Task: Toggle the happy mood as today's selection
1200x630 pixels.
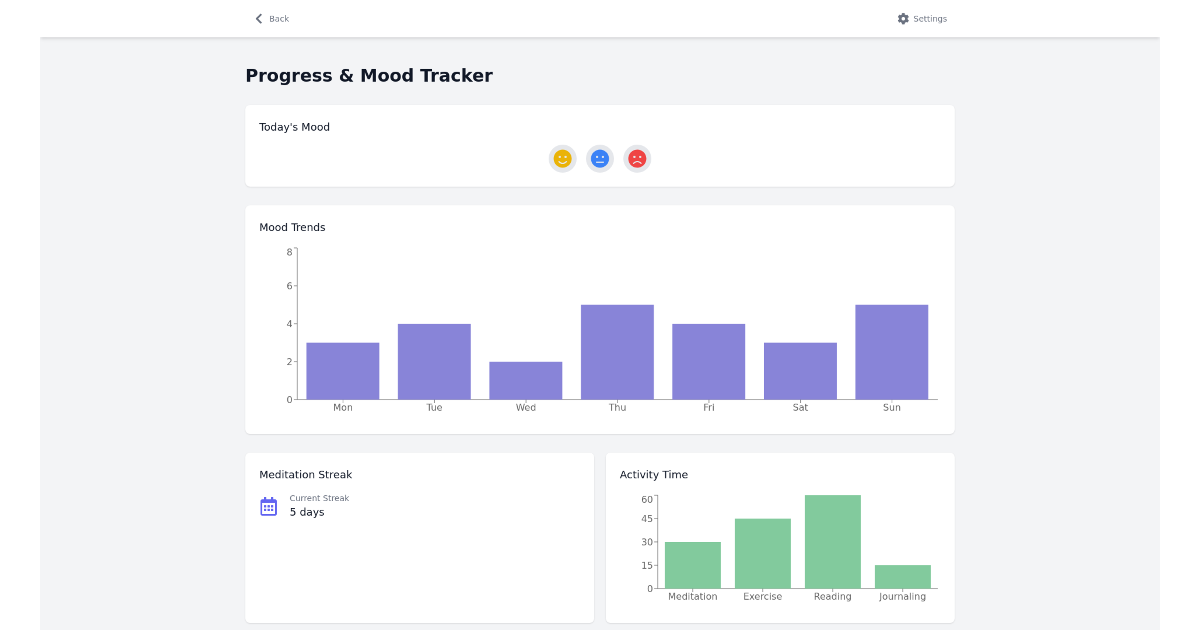Action: [x=562, y=158]
